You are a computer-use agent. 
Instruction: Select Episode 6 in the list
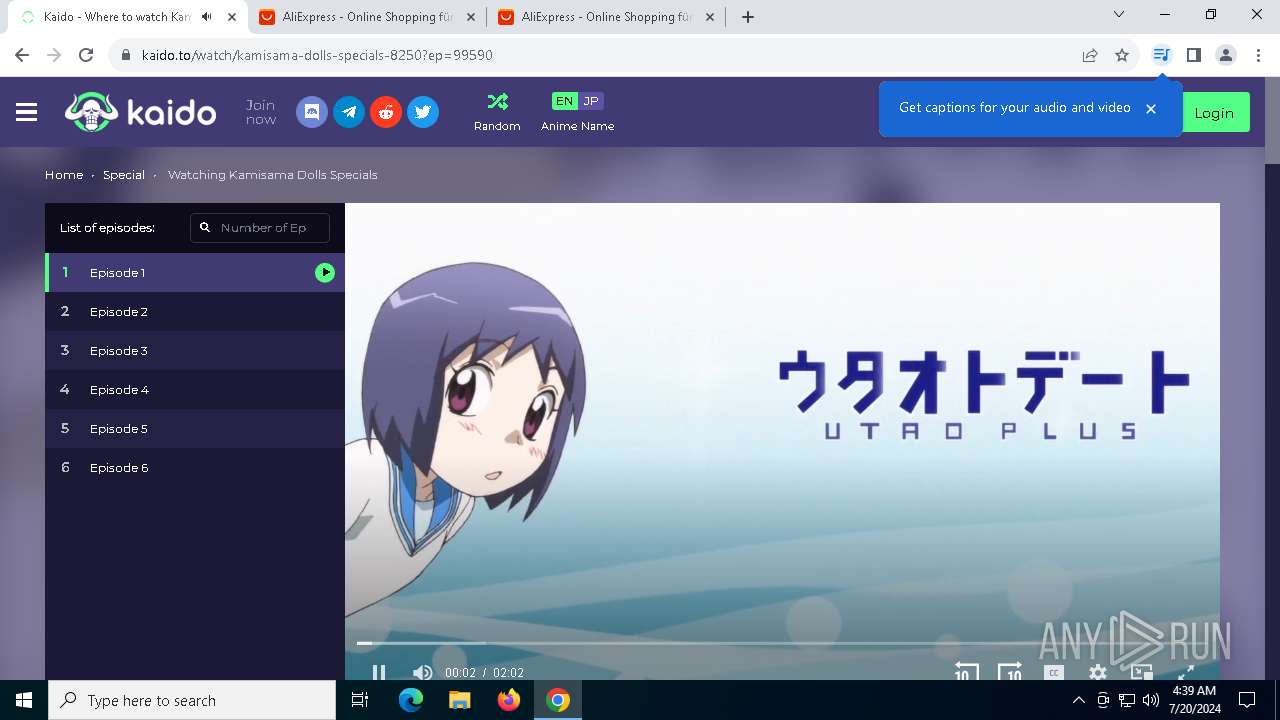195,468
